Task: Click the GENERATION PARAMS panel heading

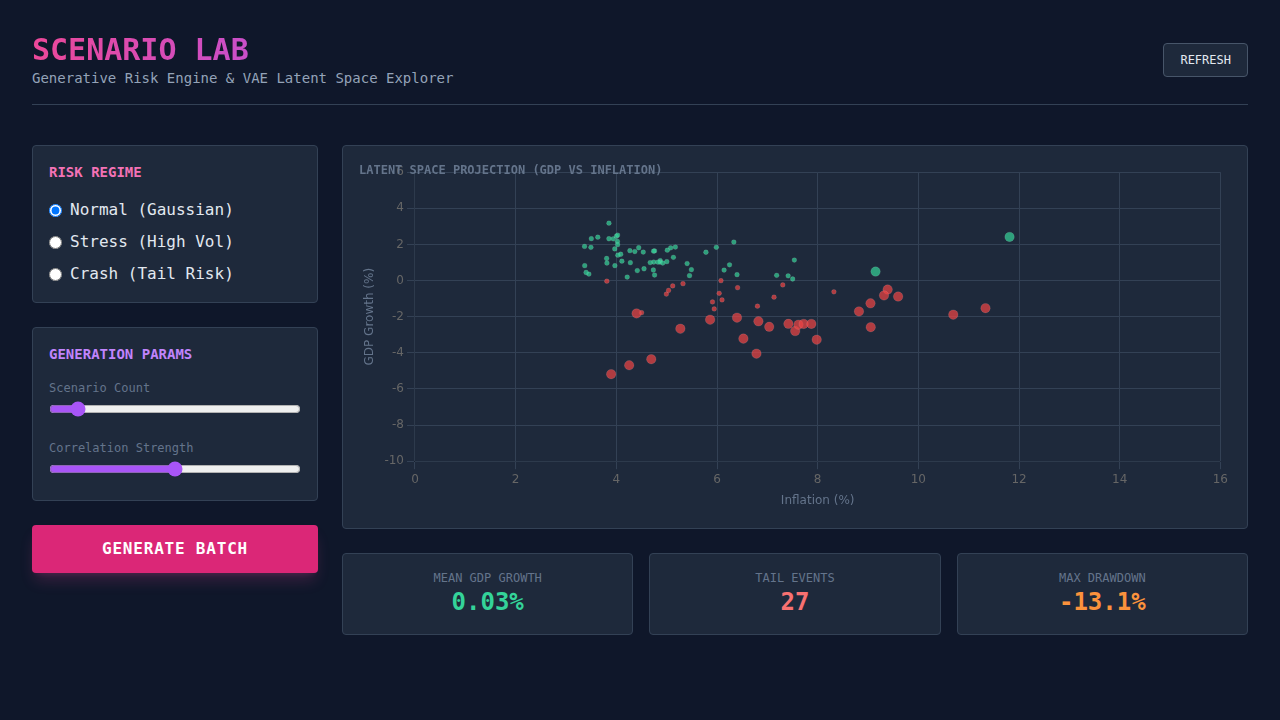Action: (x=120, y=354)
